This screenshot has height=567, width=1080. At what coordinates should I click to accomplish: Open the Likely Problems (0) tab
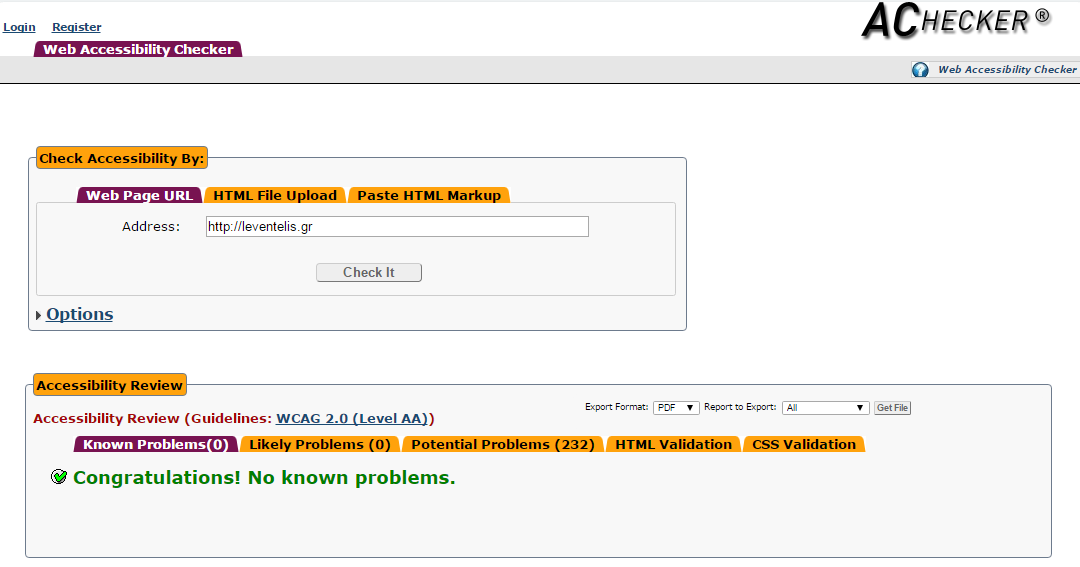(x=320, y=444)
